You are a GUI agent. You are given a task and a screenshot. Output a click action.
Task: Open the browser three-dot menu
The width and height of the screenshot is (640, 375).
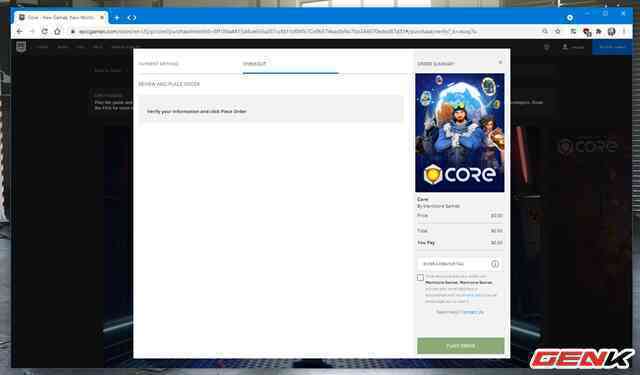click(x=624, y=31)
